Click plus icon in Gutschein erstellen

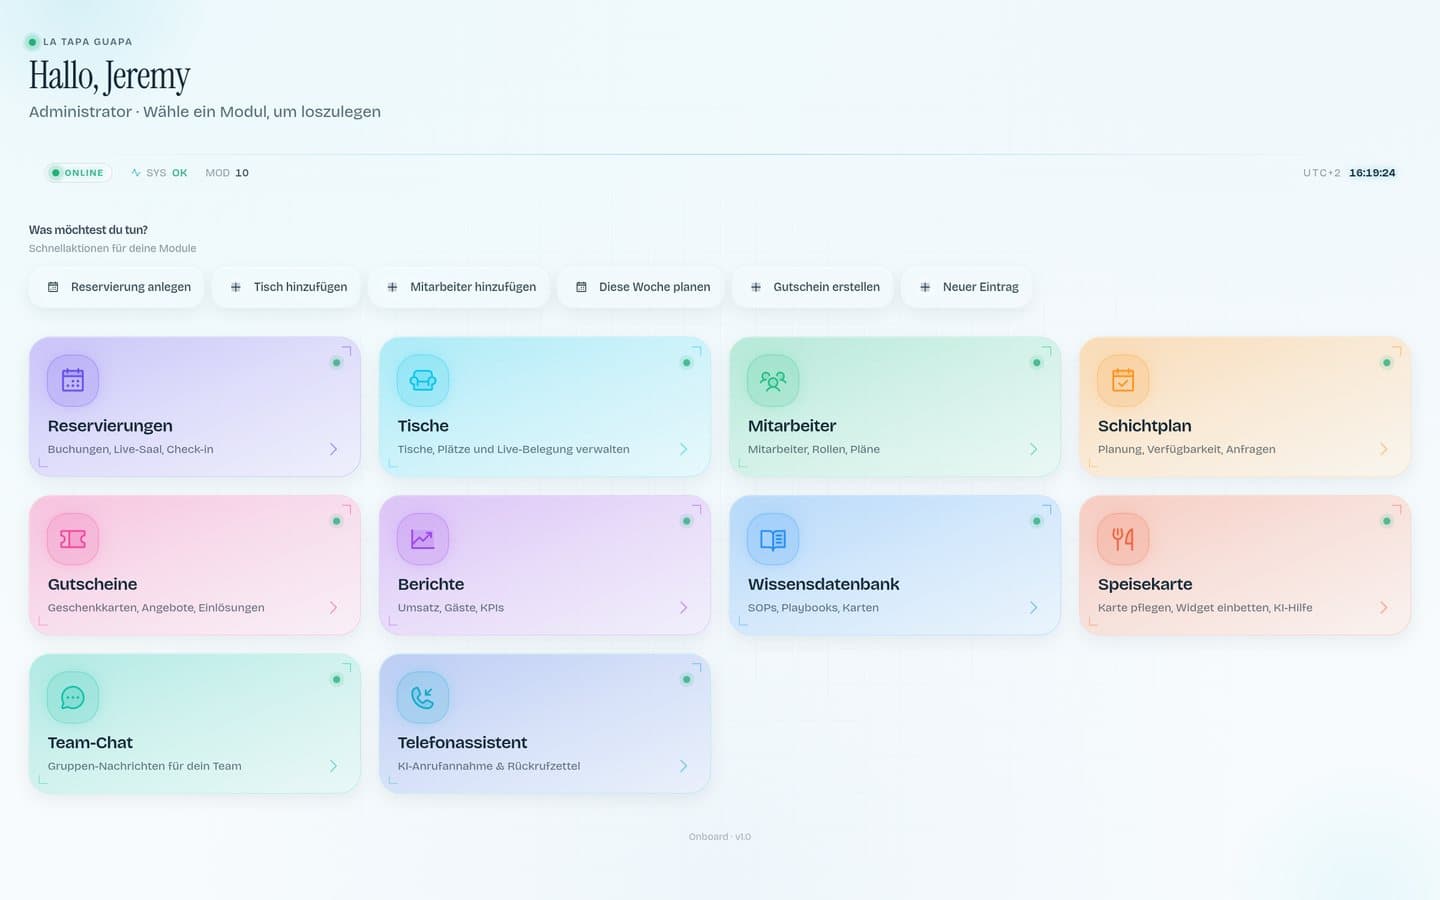click(x=756, y=287)
